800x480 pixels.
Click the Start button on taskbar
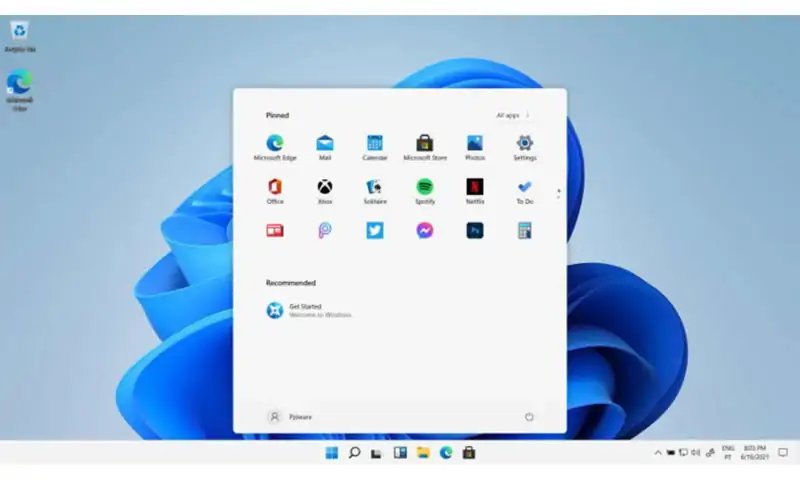tap(332, 452)
